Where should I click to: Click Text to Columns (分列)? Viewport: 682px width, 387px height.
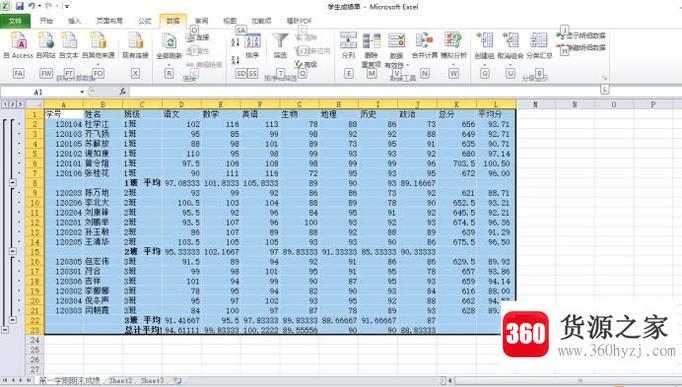pyautogui.click(x=348, y=46)
